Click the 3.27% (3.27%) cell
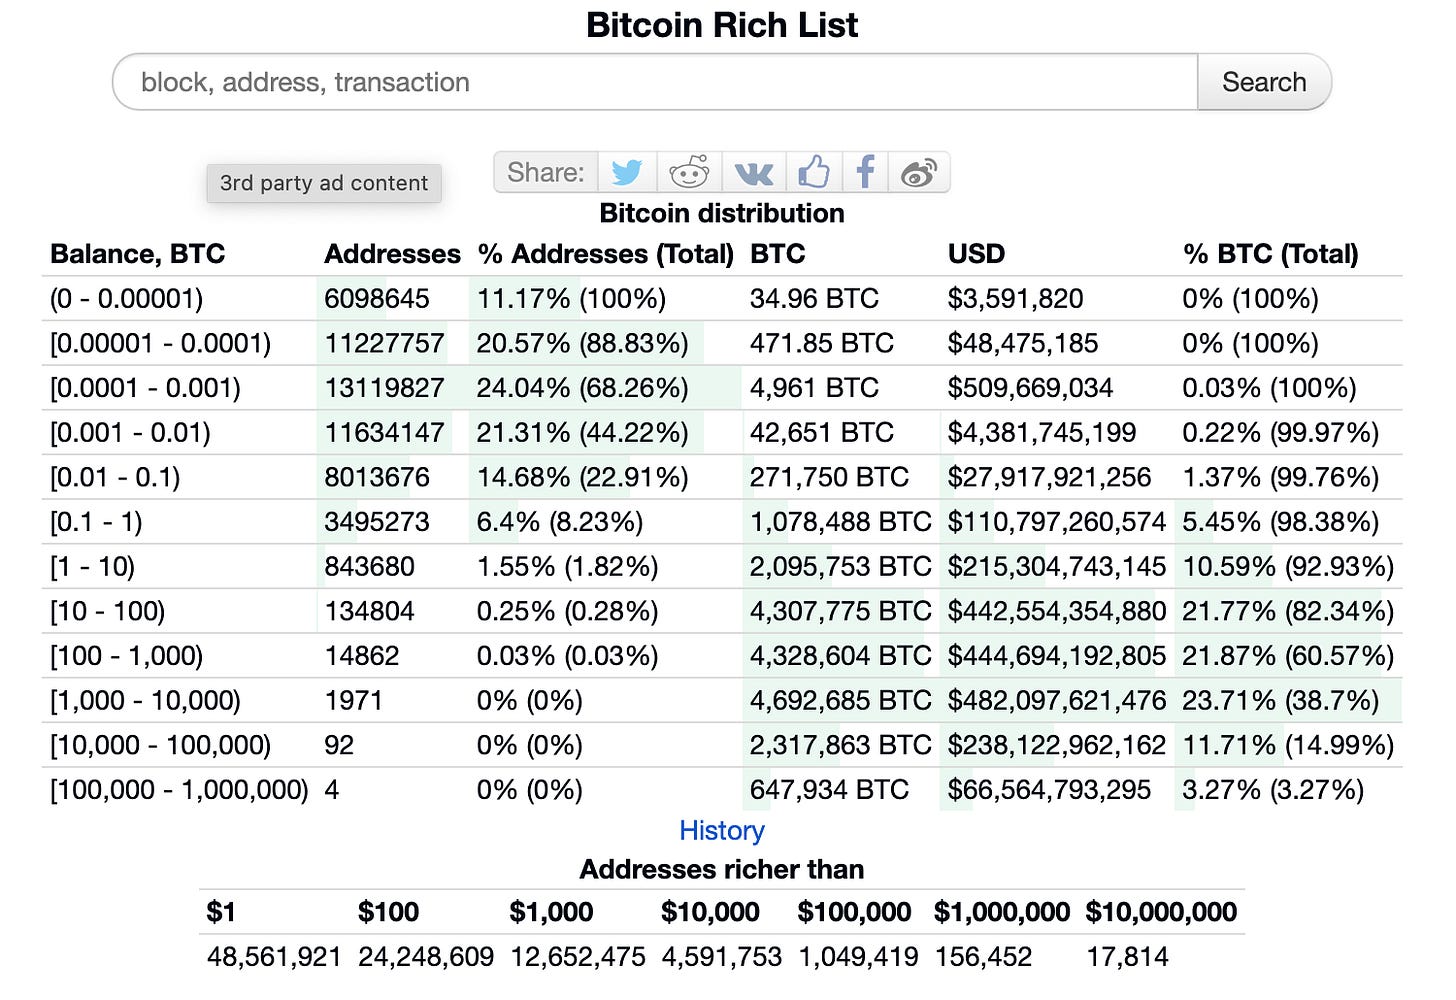Image resolution: width=1456 pixels, height=1000 pixels. coord(1273,790)
